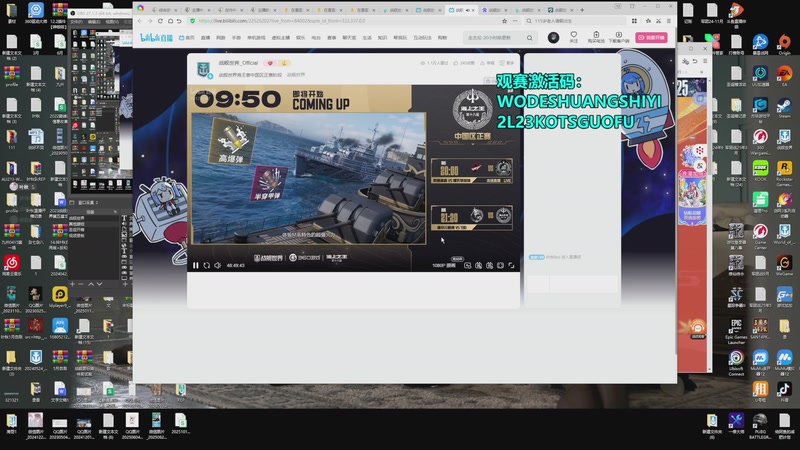Image resolution: width=800 pixels, height=450 pixels.
Task: Click the browser address bar URL
Action: point(282,21)
